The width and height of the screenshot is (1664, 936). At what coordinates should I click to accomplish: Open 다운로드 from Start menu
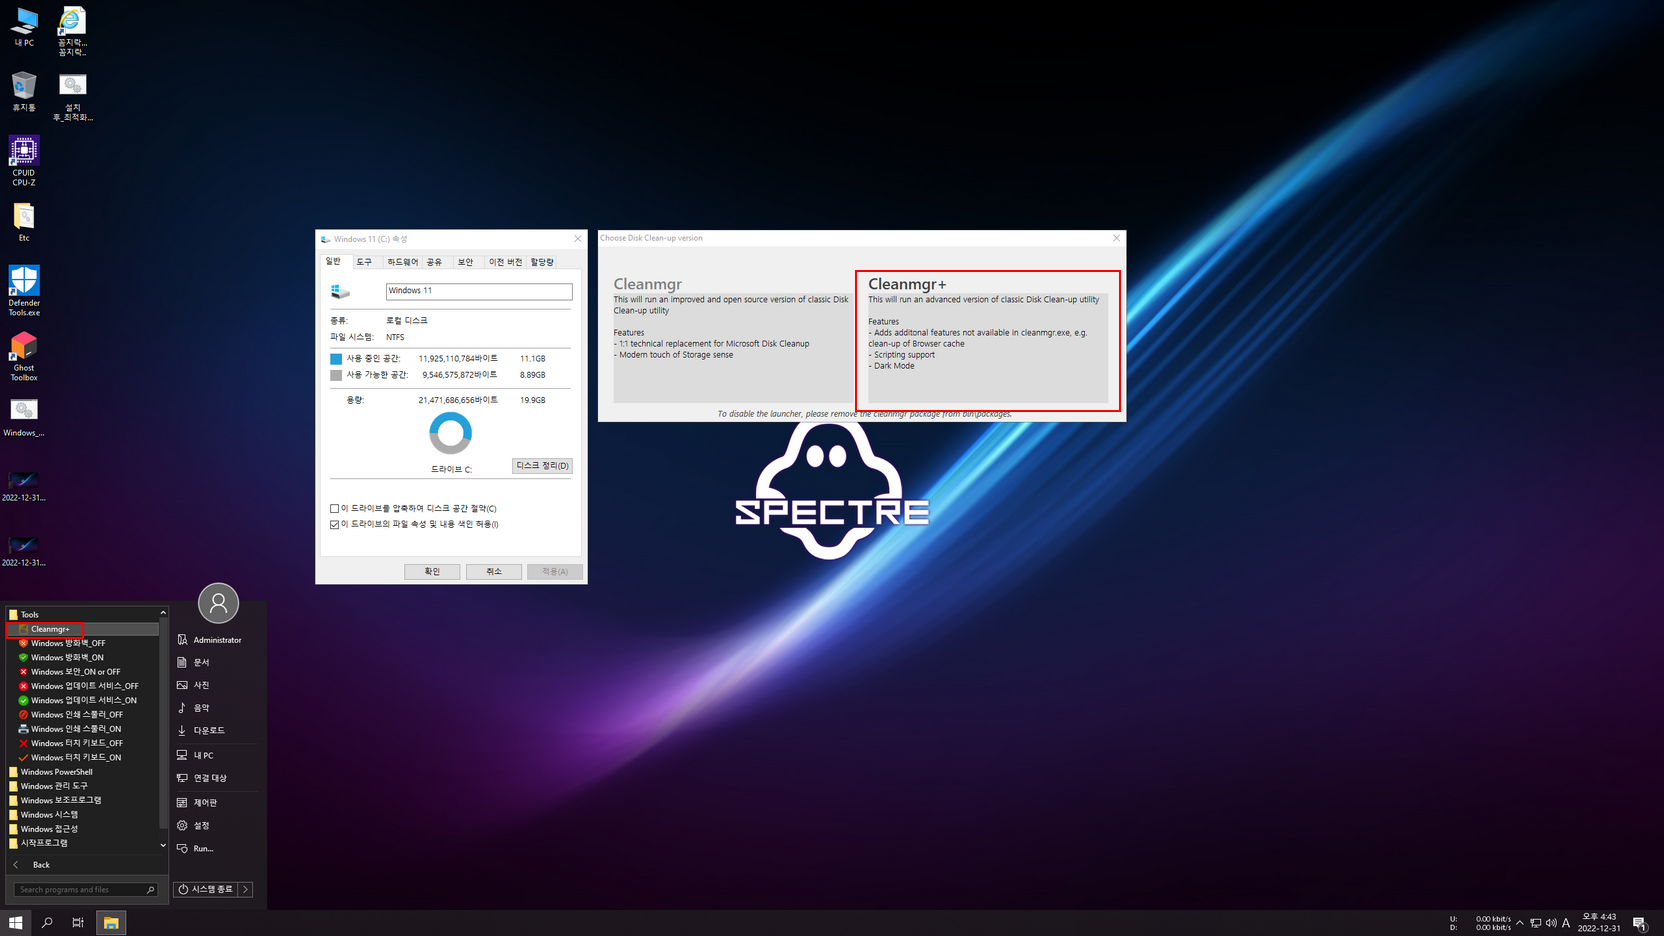208,731
